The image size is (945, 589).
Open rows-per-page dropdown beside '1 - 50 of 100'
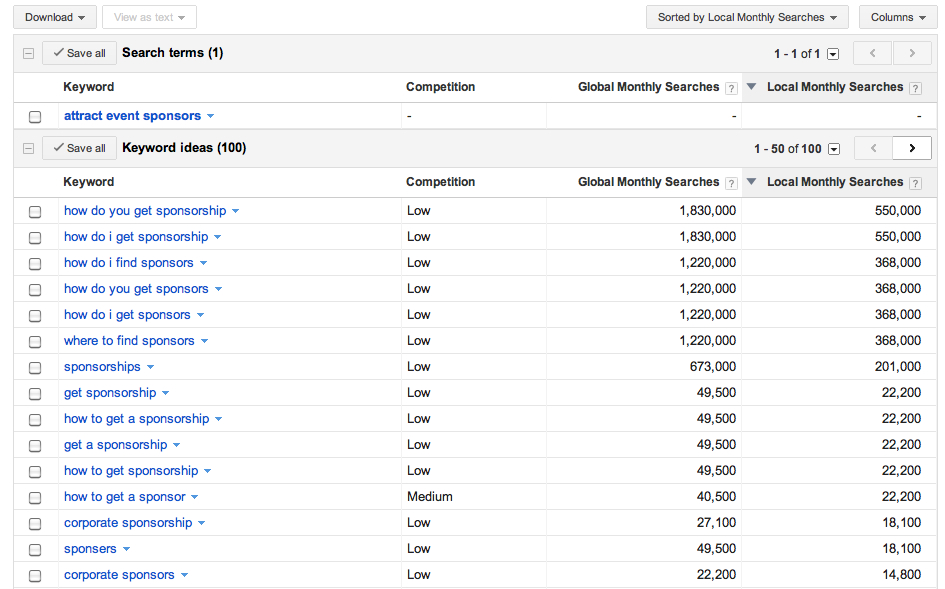click(x=834, y=149)
